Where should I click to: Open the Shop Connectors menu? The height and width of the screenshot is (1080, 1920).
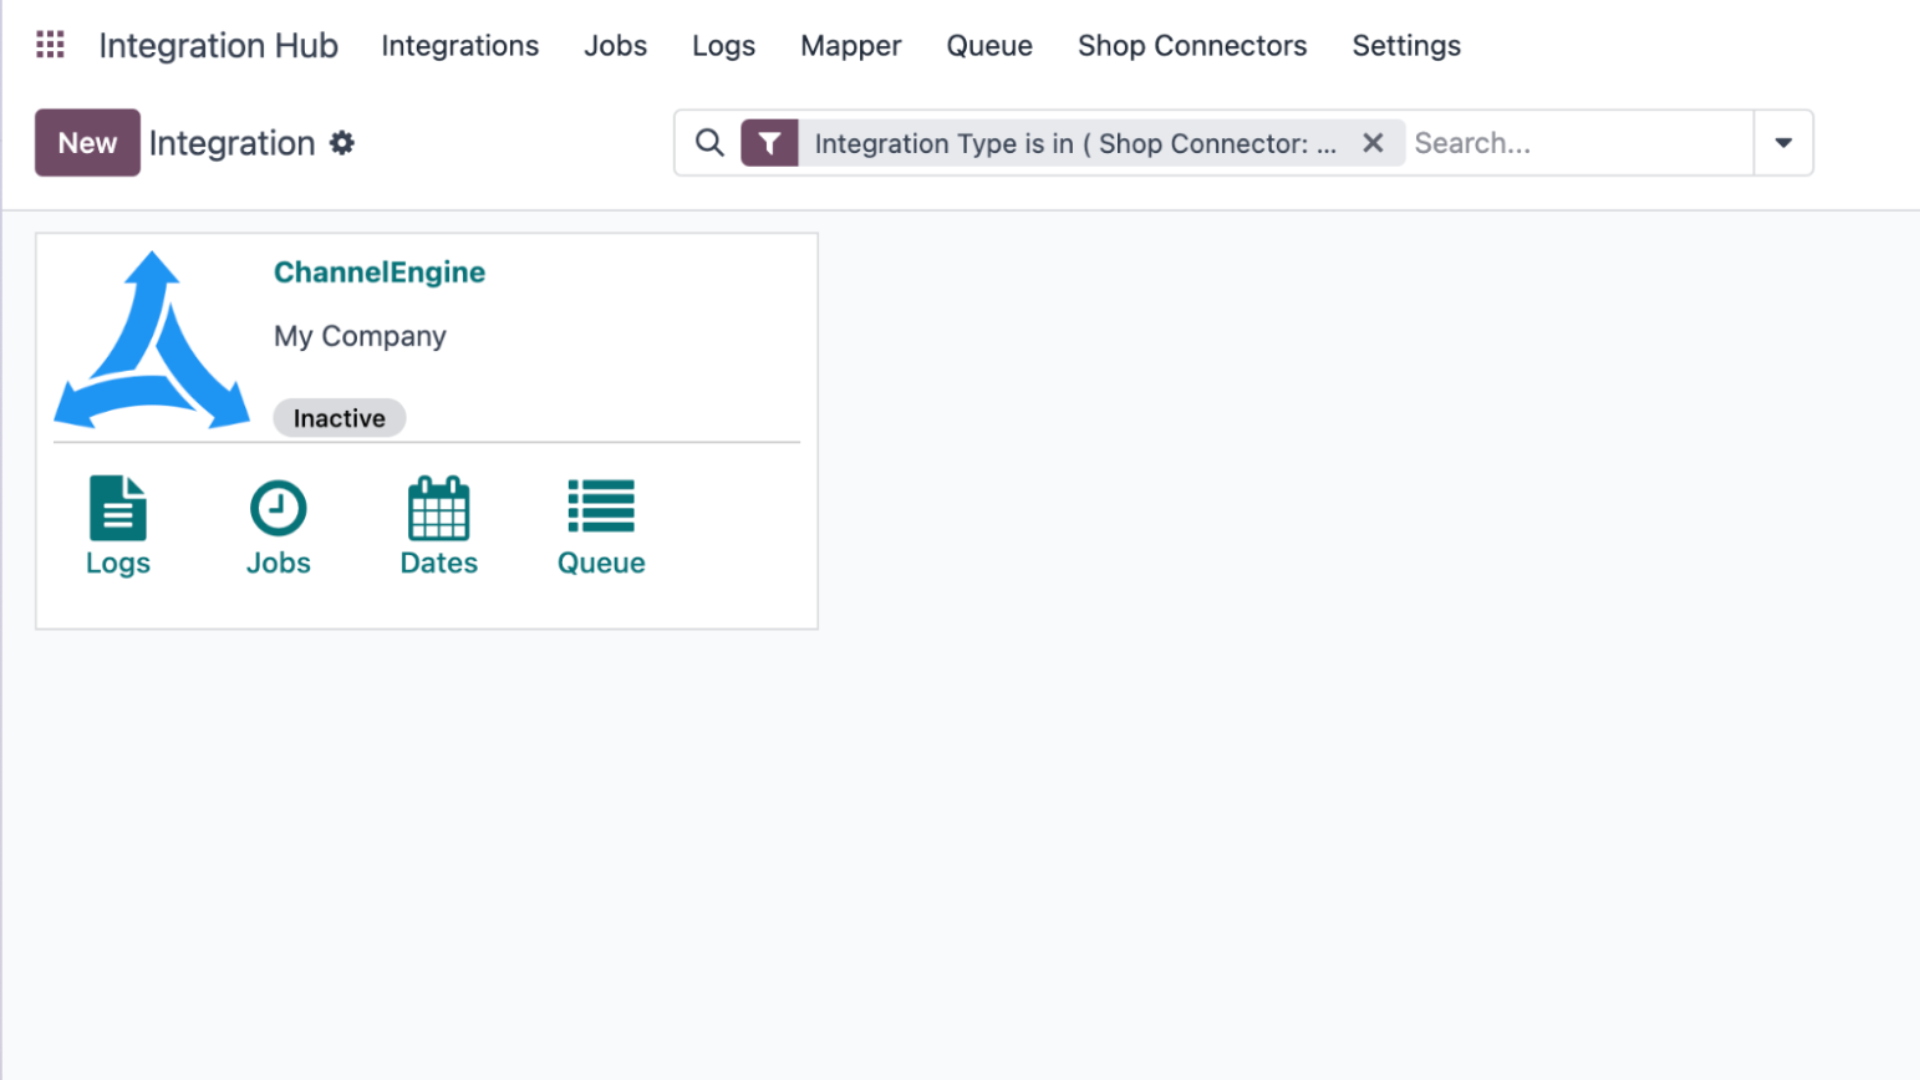pyautogui.click(x=1192, y=45)
